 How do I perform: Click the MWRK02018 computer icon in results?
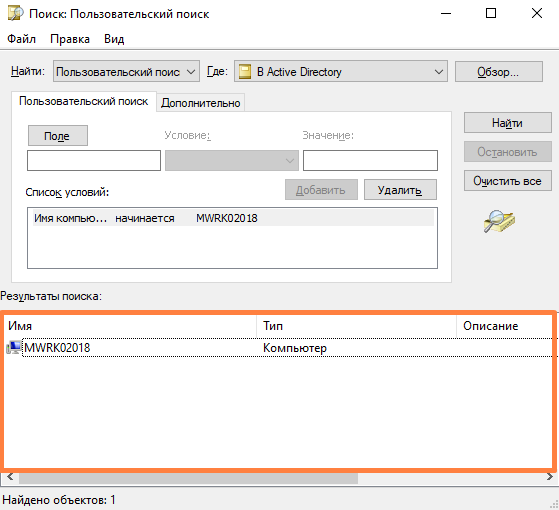point(14,347)
